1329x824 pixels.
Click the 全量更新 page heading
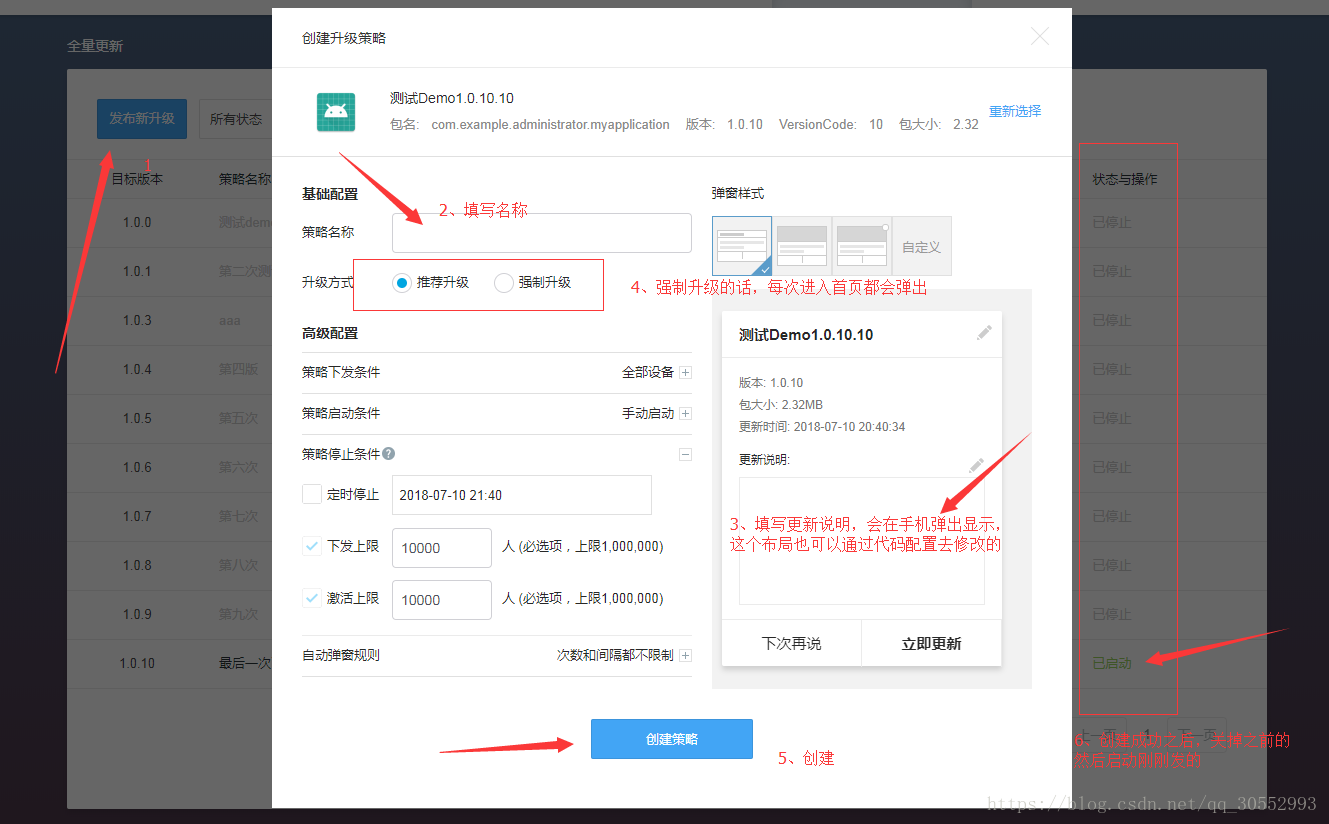tap(95, 46)
